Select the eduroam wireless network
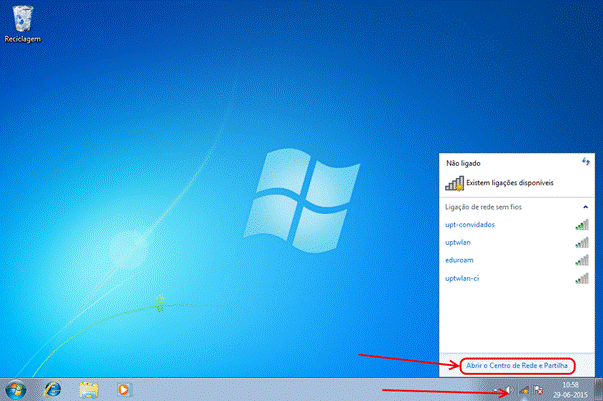 click(459, 259)
